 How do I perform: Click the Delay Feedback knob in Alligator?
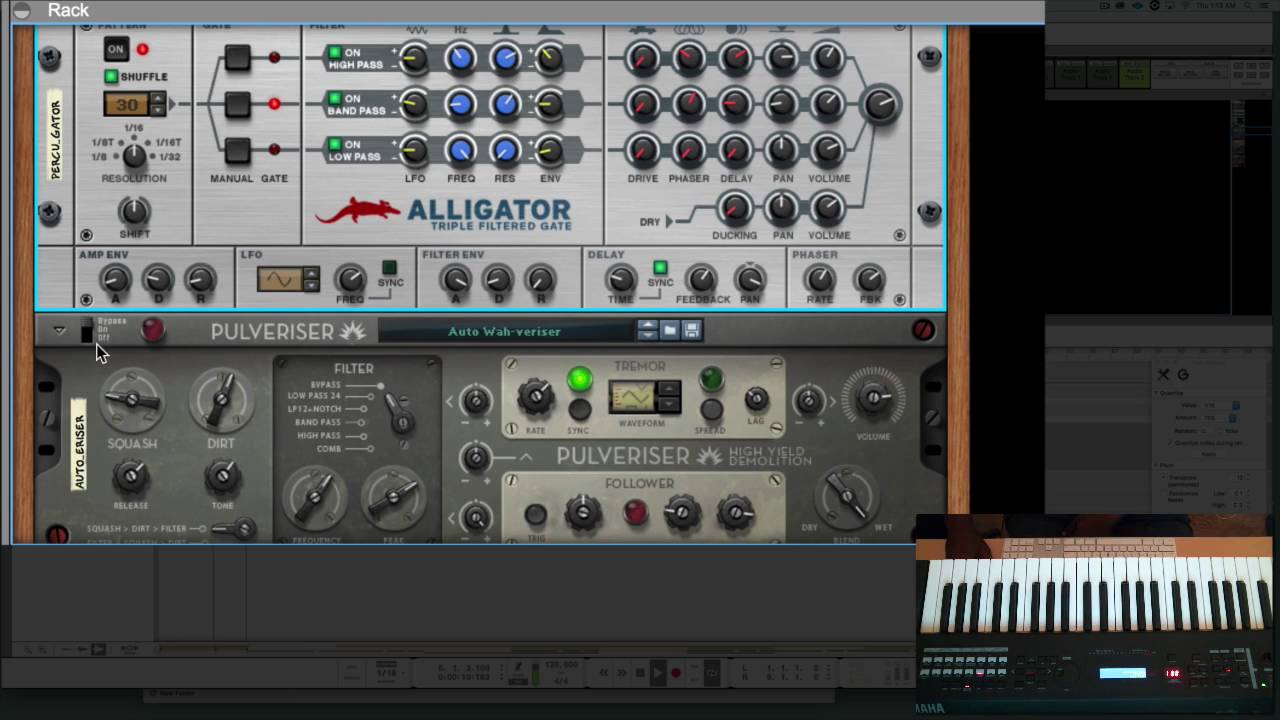pyautogui.click(x=702, y=280)
